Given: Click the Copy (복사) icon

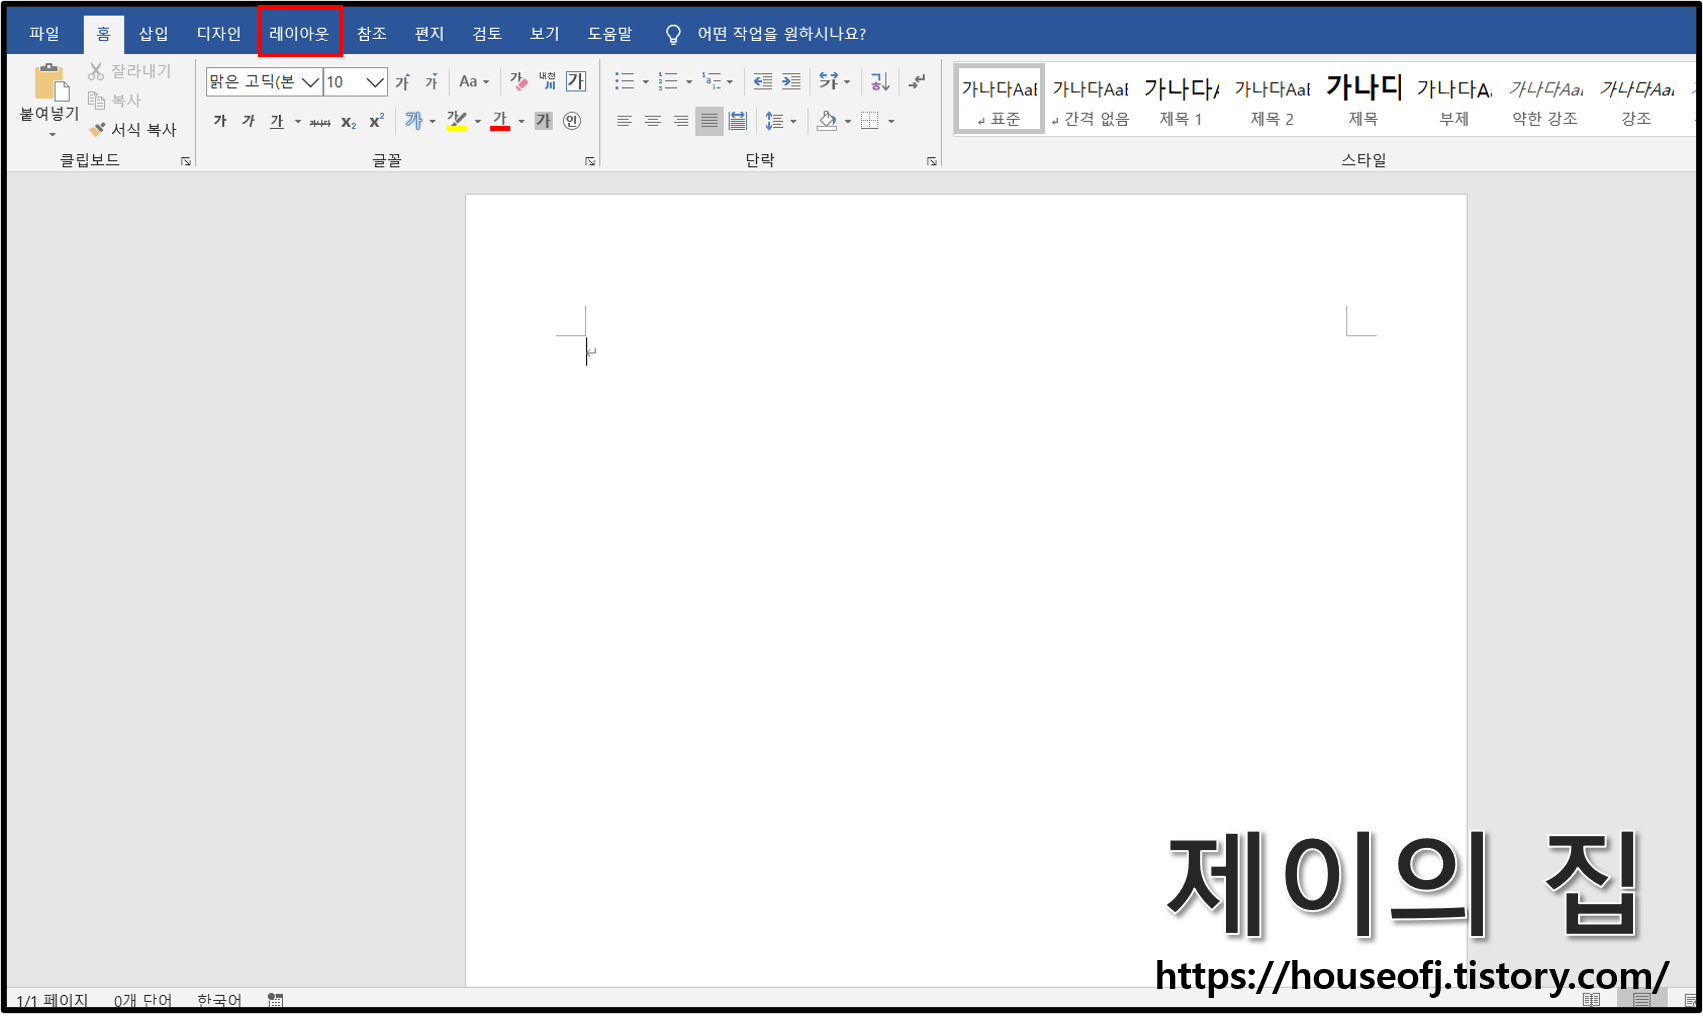Looking at the screenshot, I should [x=97, y=100].
